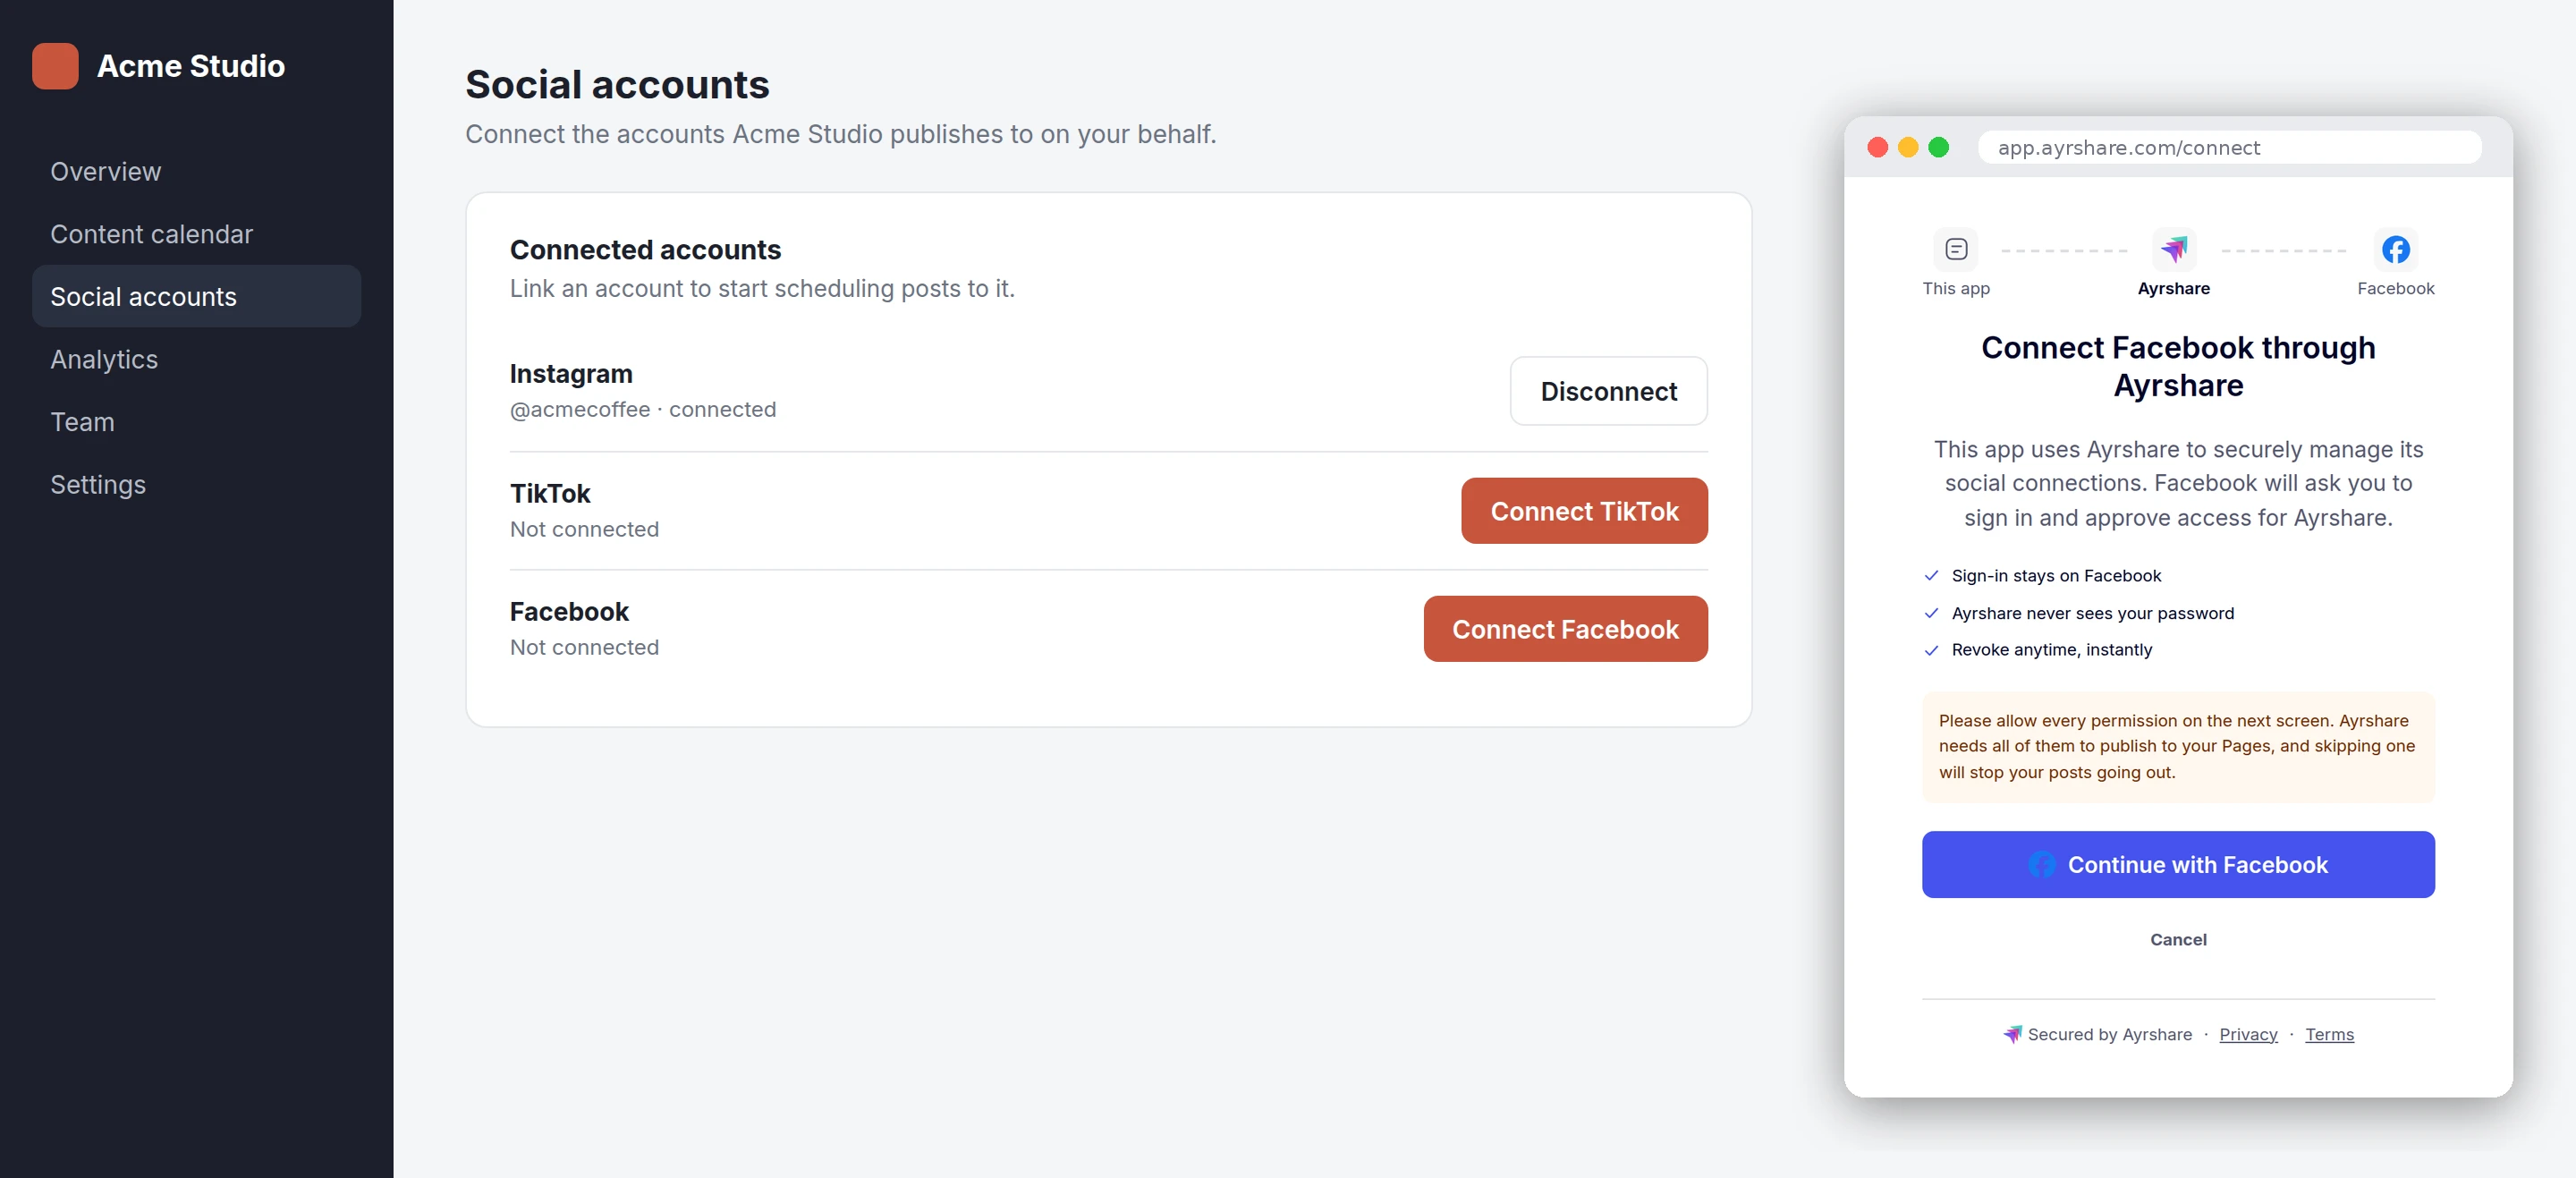Click the This app step label
Screen dimensions: 2576x1178
(1956, 288)
